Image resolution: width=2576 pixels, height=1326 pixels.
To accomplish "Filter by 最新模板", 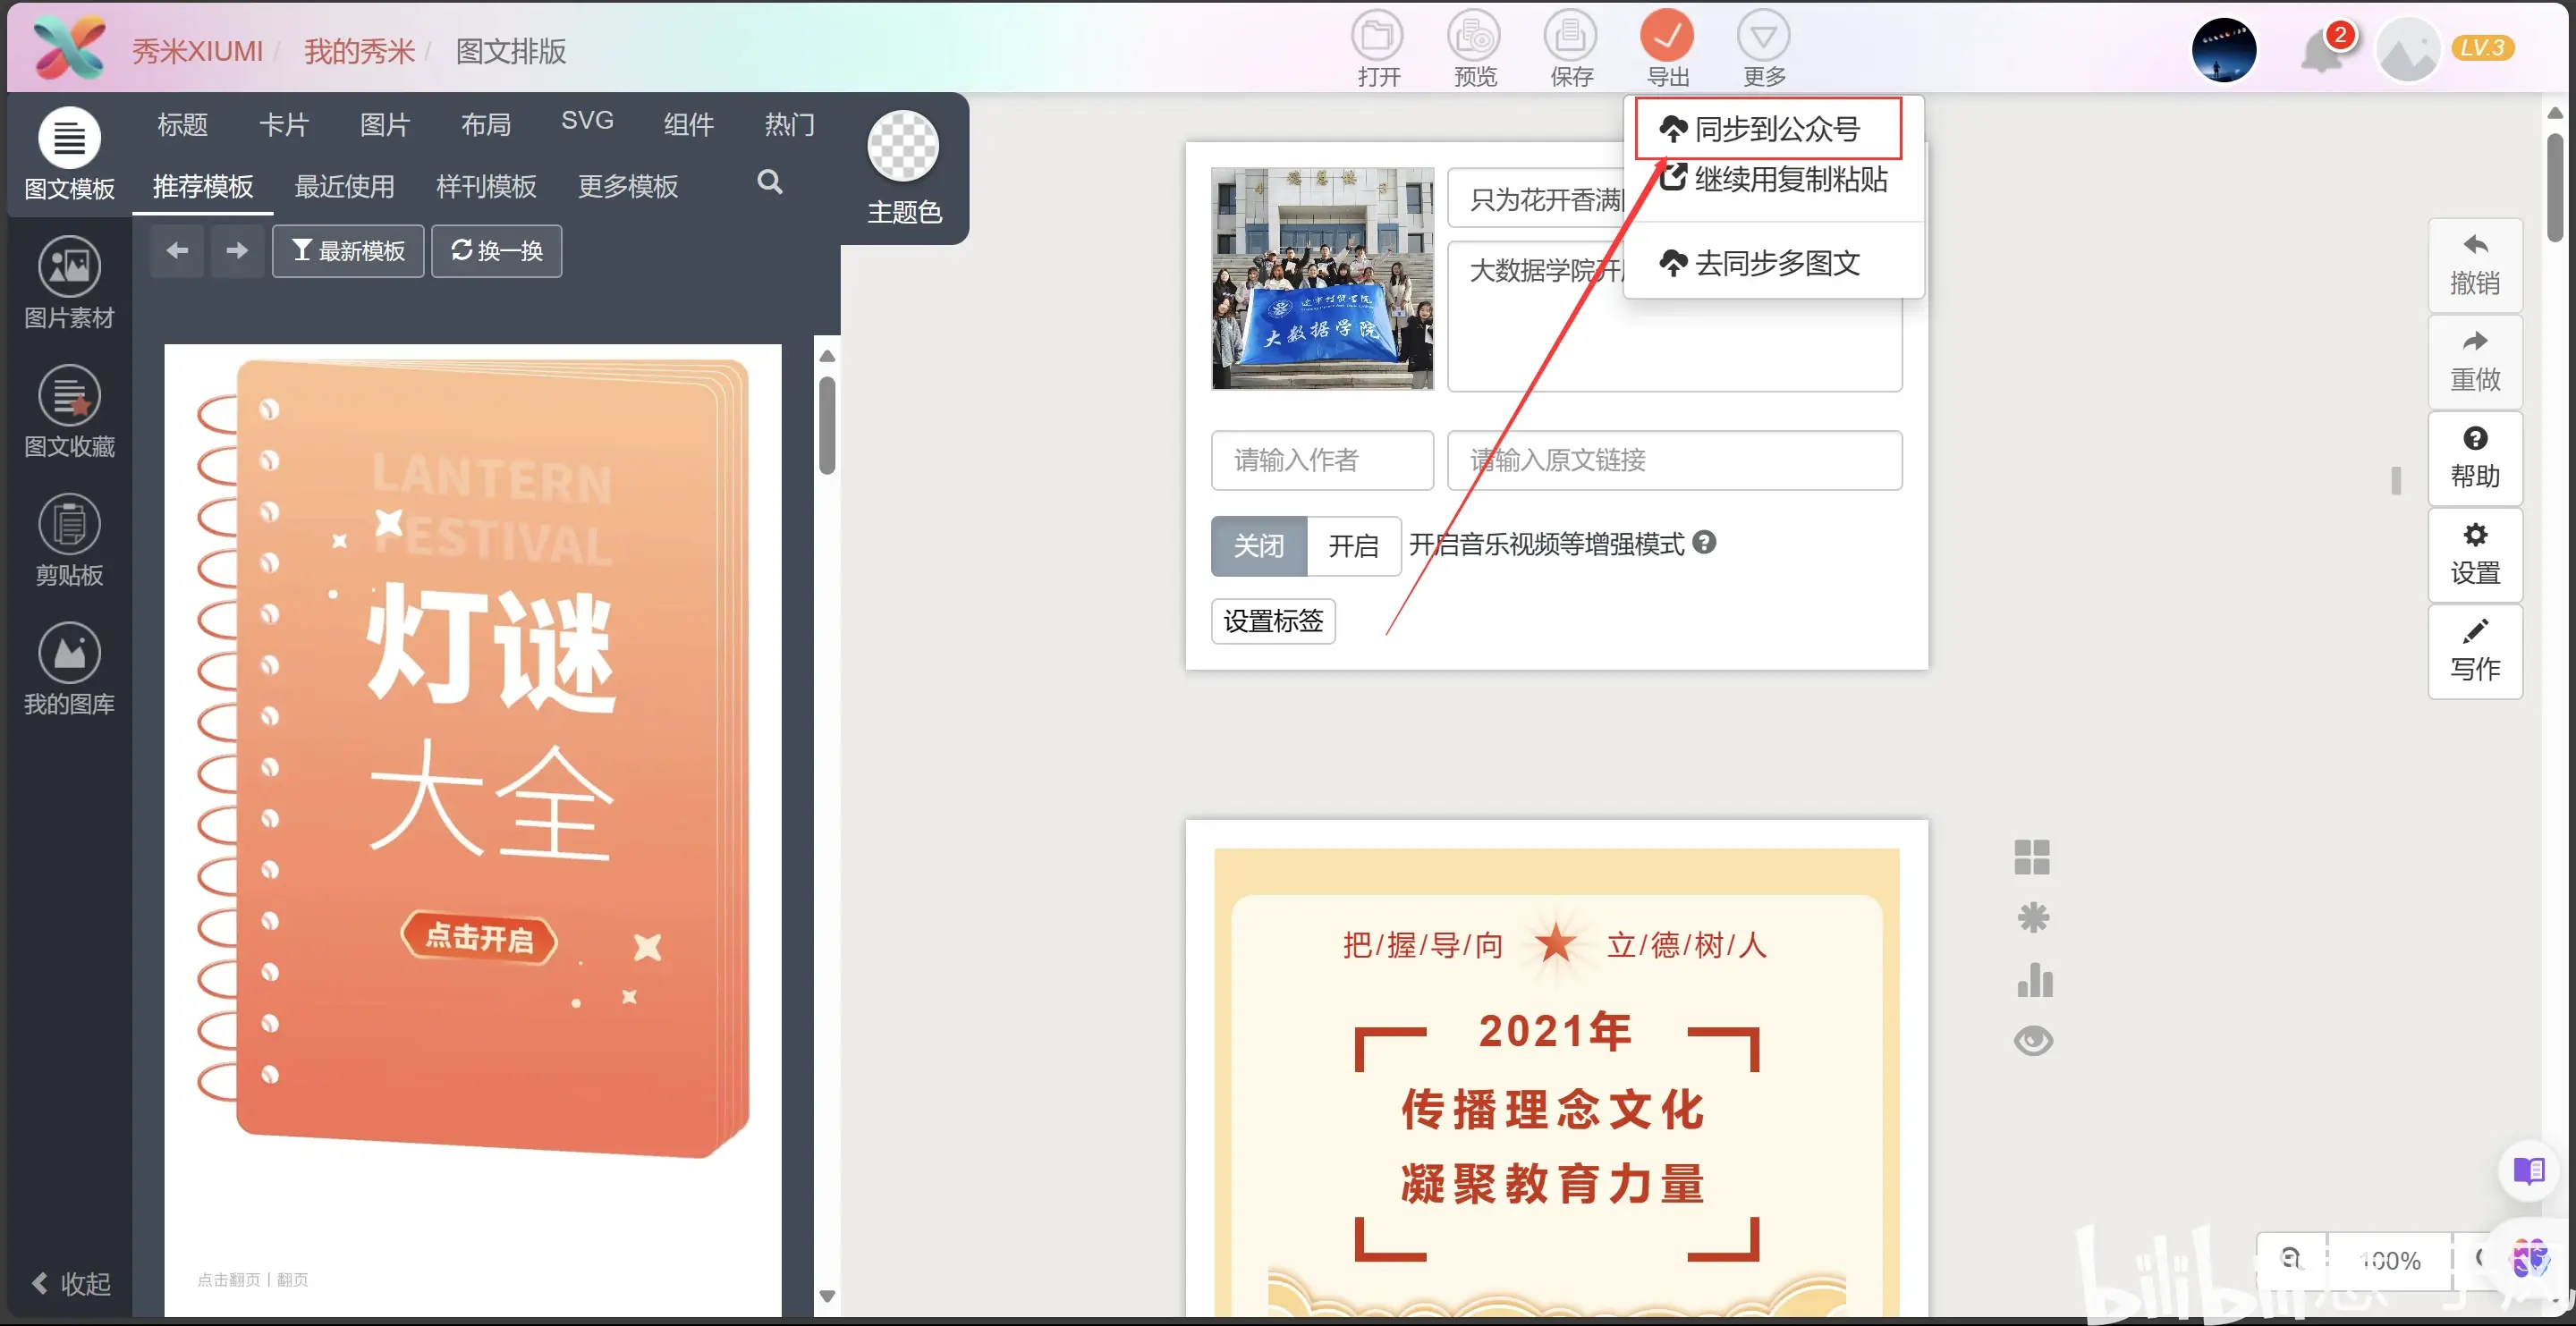I will 348,250.
